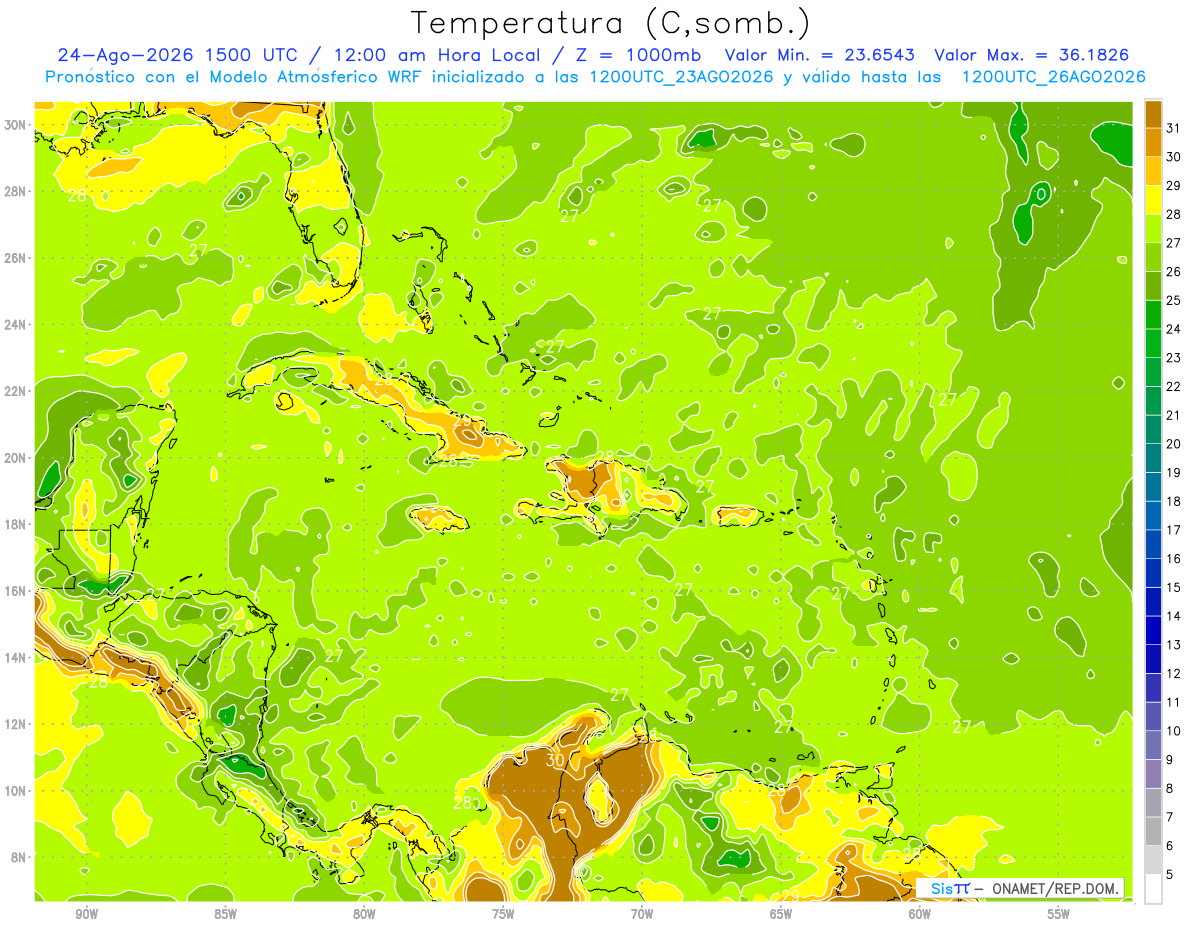
Task: Click the legend value 28 on the color scale
Action: 1173,214
